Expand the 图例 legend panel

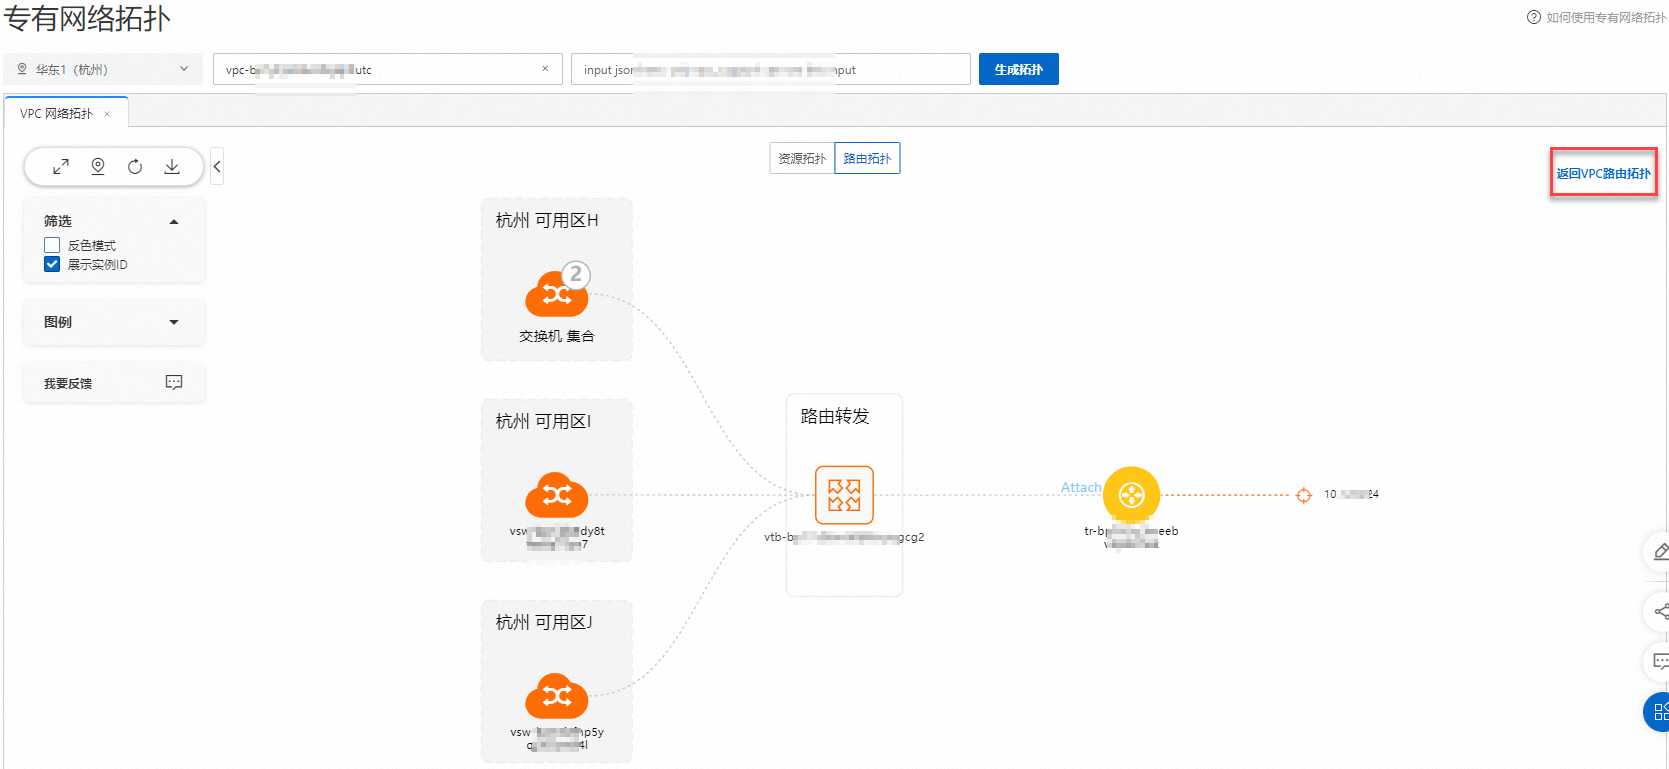(174, 322)
